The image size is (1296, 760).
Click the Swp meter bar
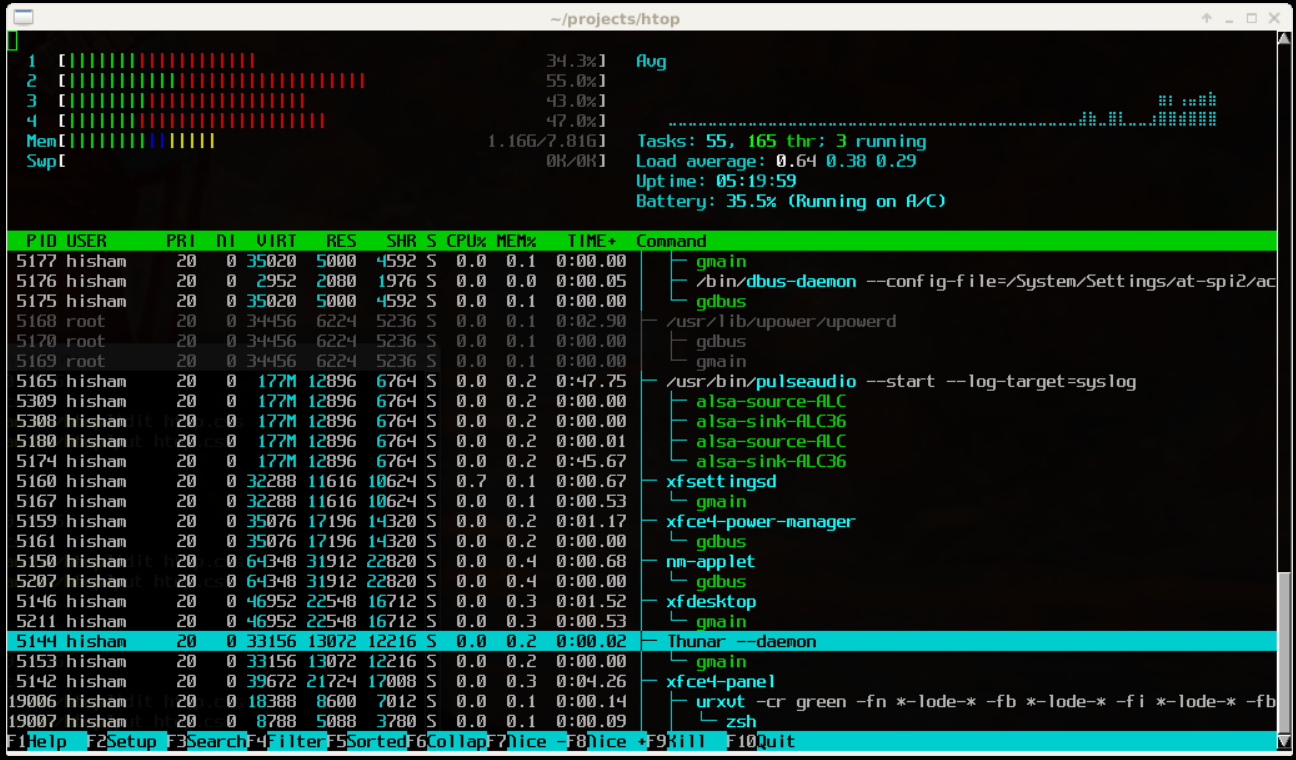(x=332, y=161)
